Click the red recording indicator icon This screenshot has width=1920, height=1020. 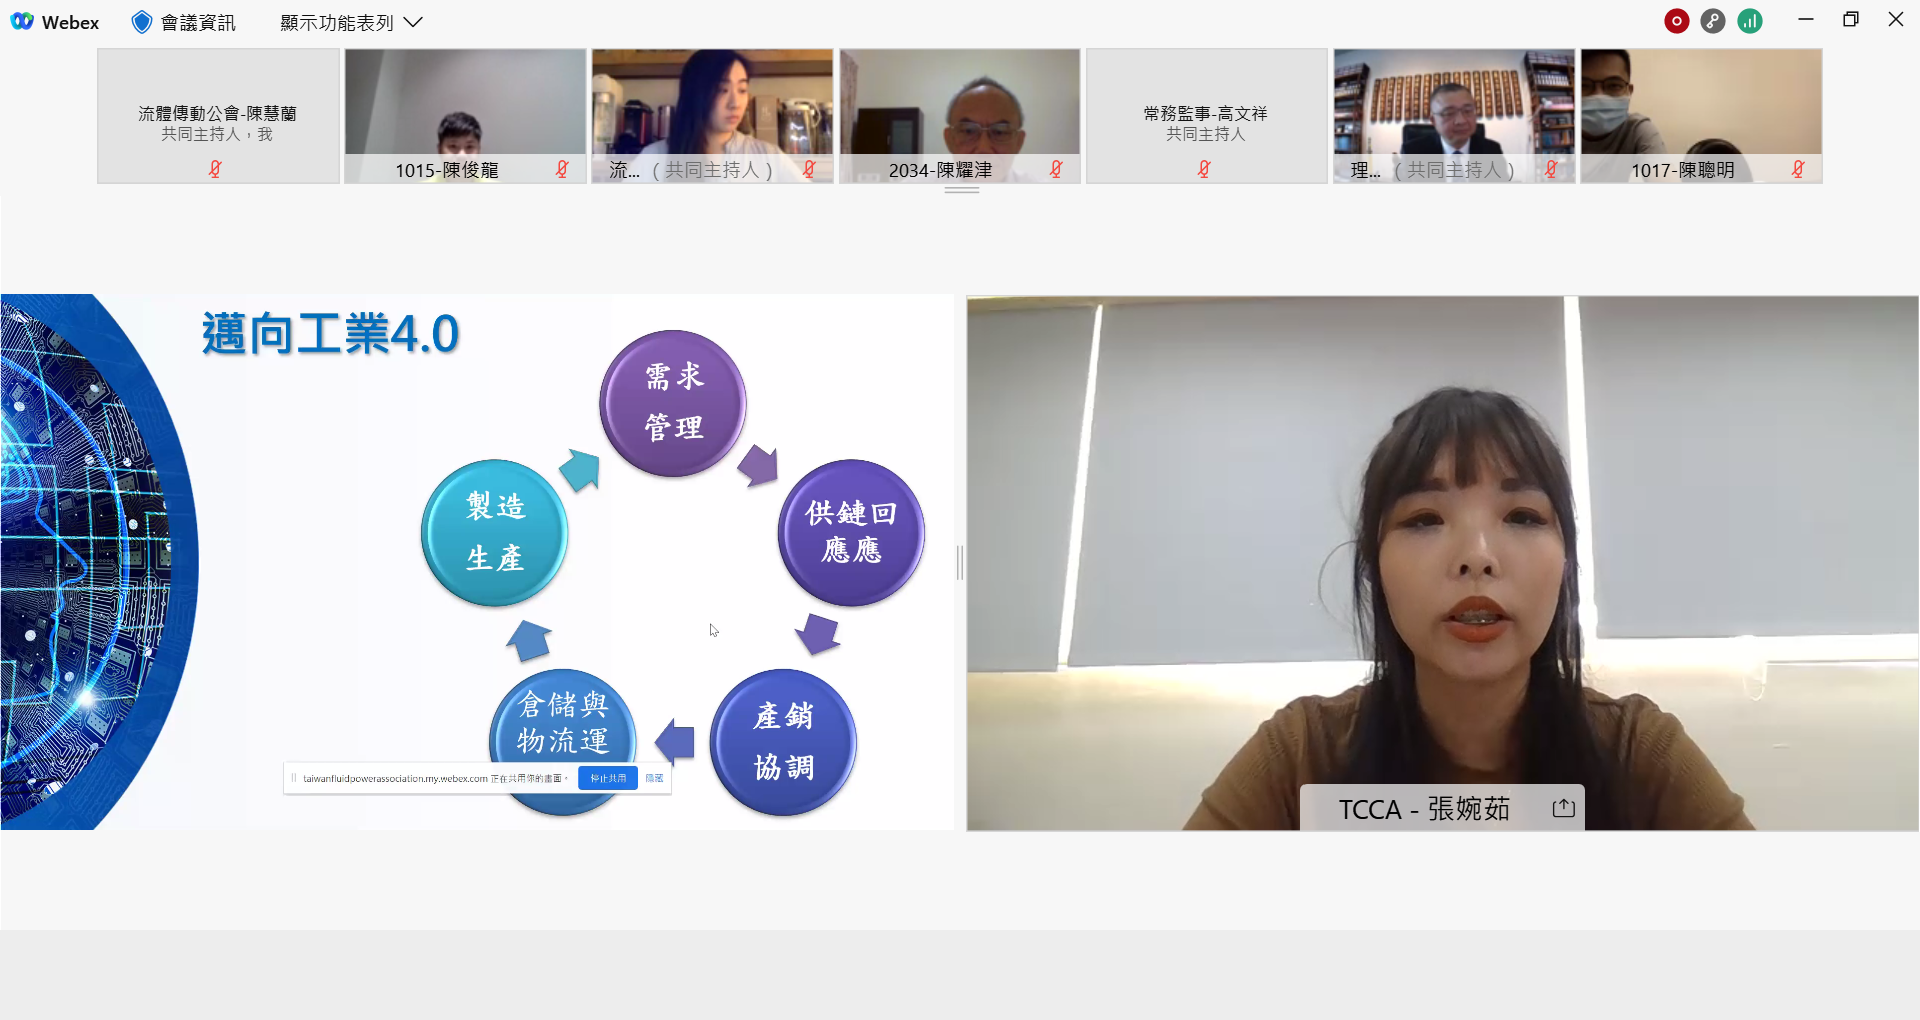tap(1677, 21)
